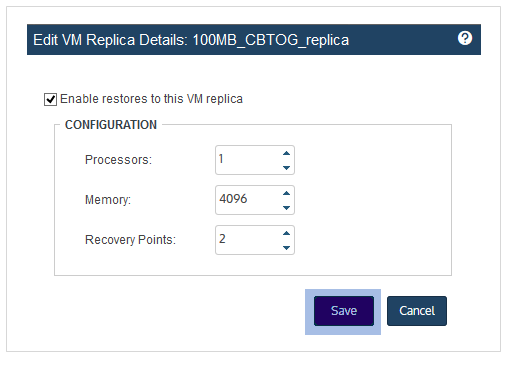
Task: Decrease Memory using the down arrow
Action: point(286,208)
